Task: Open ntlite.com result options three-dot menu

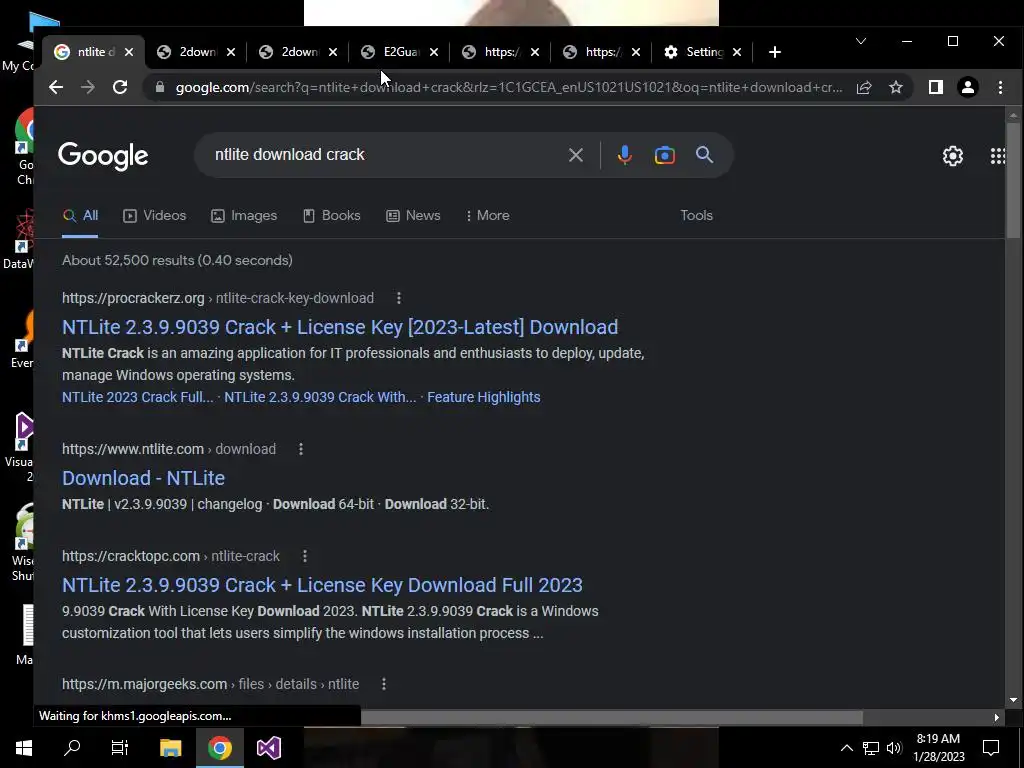Action: 301,449
